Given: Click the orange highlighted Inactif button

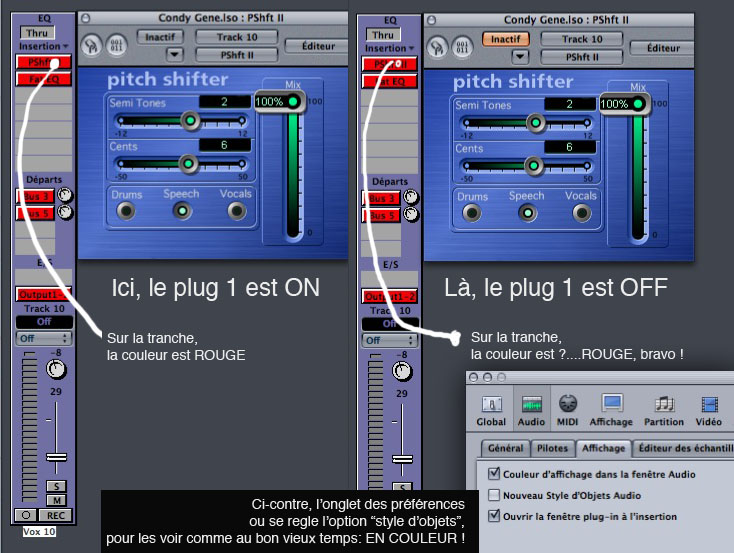Looking at the screenshot, I should click(x=505, y=38).
